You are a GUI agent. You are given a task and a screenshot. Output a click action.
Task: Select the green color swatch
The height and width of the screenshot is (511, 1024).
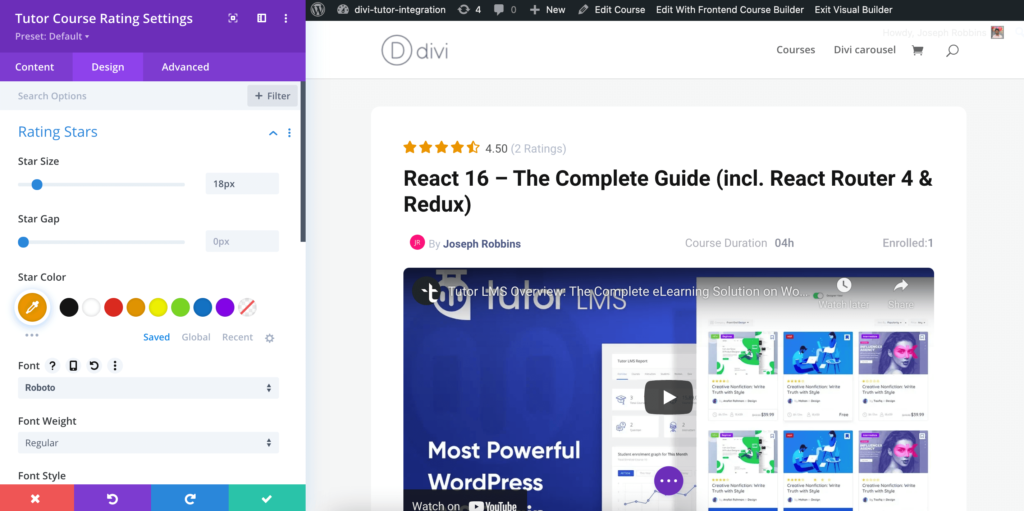pyautogui.click(x=180, y=307)
